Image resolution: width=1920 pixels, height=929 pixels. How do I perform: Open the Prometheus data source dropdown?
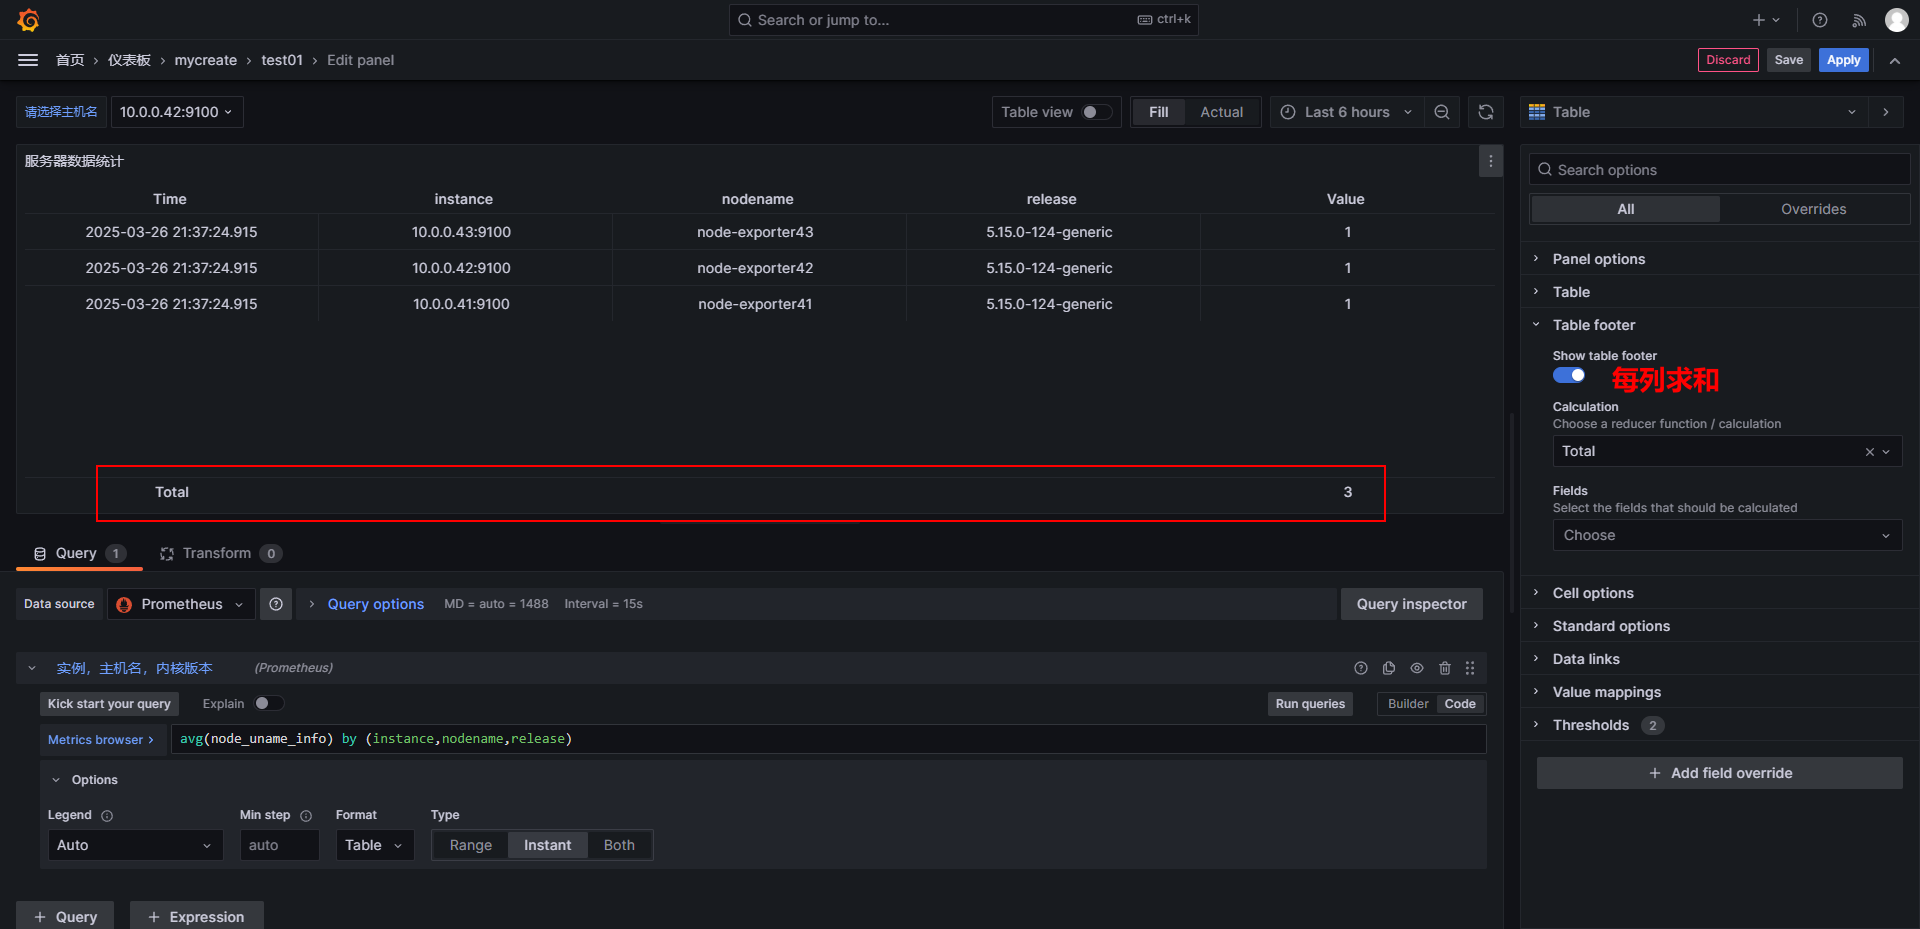click(181, 604)
